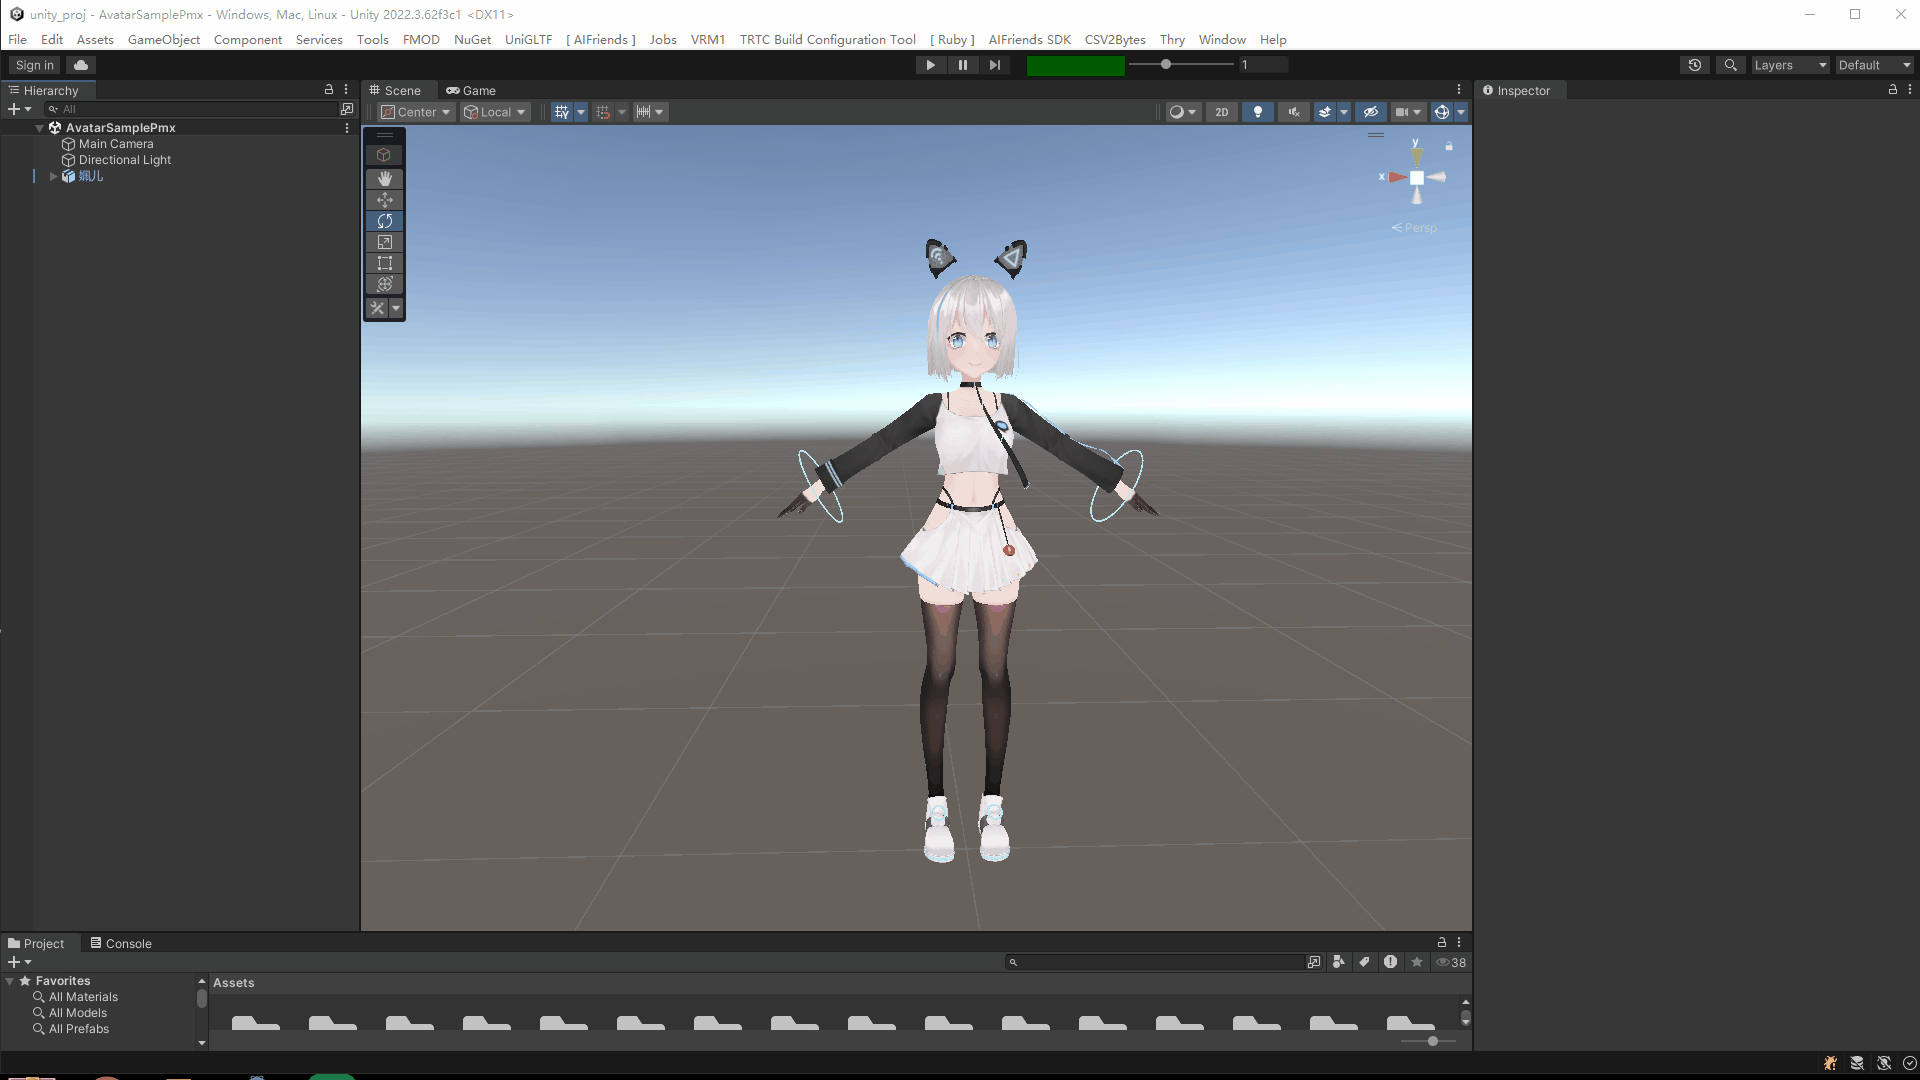Open the Layers dropdown
The height and width of the screenshot is (1080, 1920).
coord(1790,65)
